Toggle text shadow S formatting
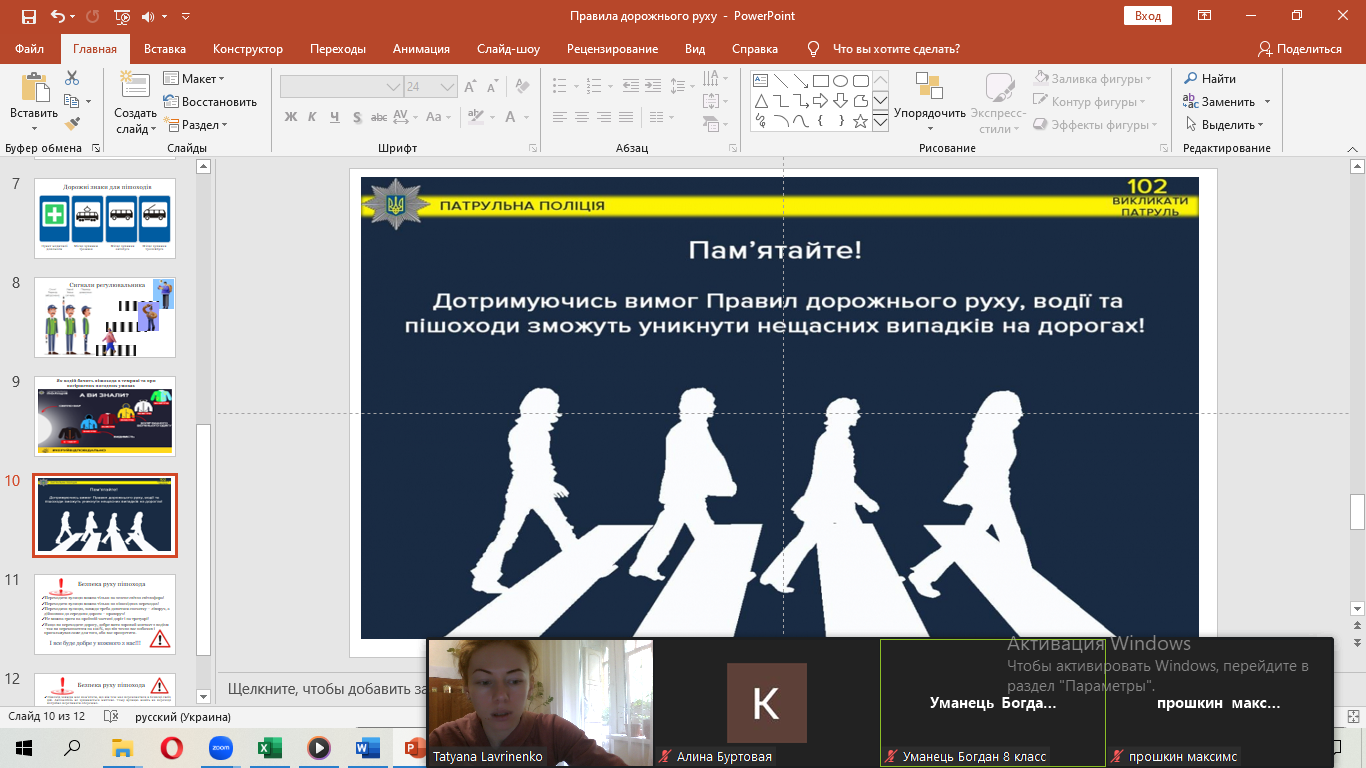Screen dimensions: 1366x768 pyautogui.click(x=358, y=116)
